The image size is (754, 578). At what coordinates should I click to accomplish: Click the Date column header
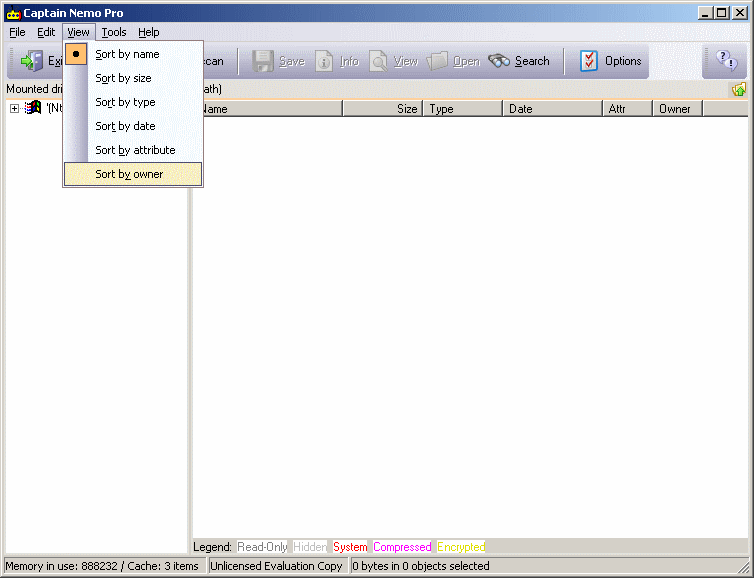551,109
